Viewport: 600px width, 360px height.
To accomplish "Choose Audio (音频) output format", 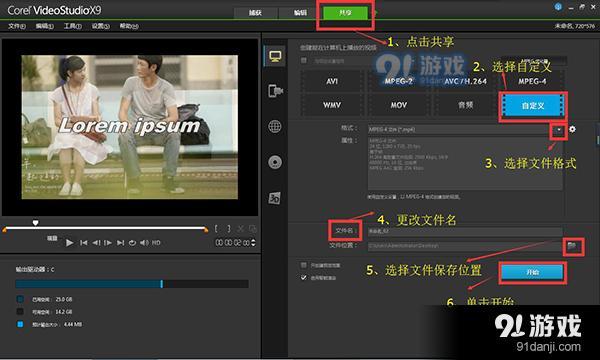I will click(465, 105).
